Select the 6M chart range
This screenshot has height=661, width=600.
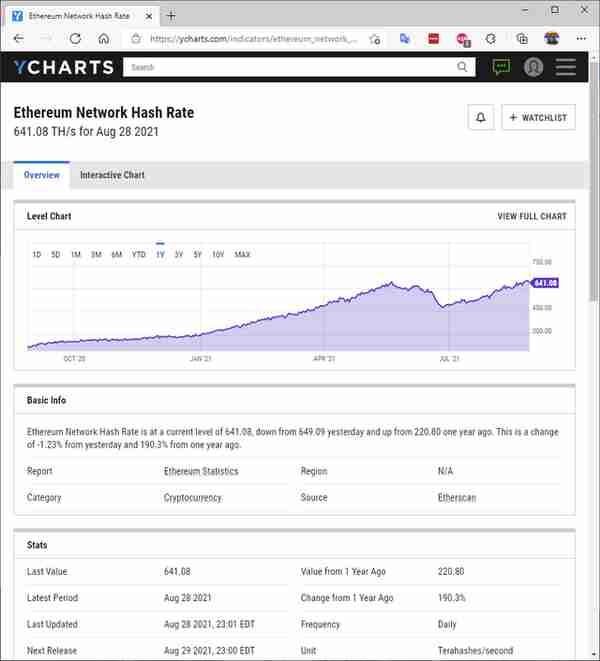pyautogui.click(x=116, y=255)
